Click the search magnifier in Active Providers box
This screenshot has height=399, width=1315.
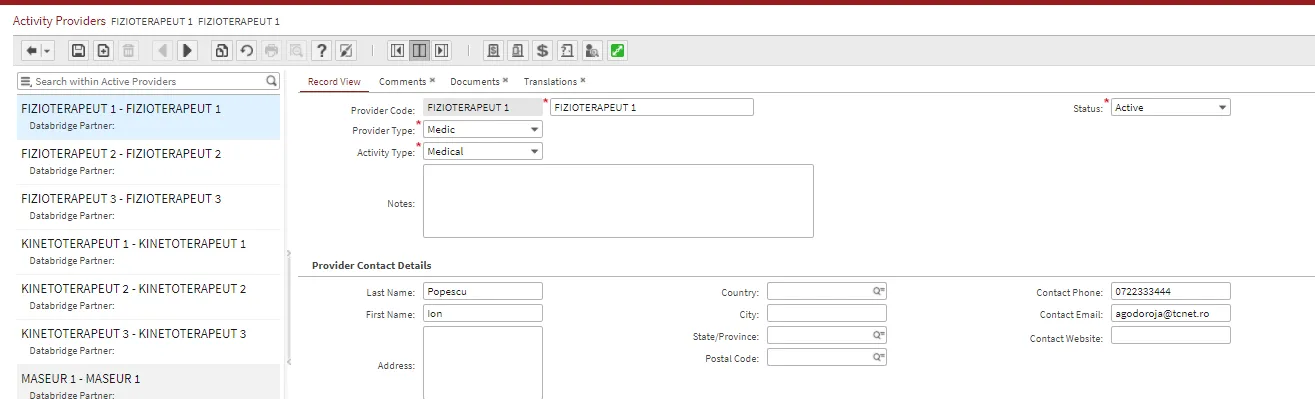click(271, 81)
